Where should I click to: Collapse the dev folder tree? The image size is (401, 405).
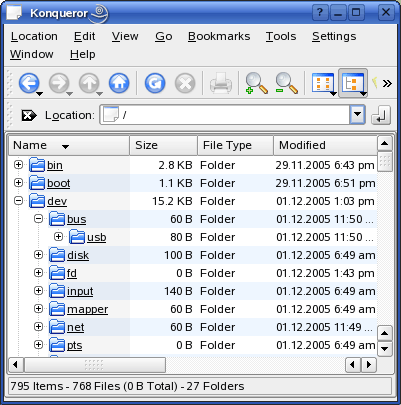click(x=19, y=201)
